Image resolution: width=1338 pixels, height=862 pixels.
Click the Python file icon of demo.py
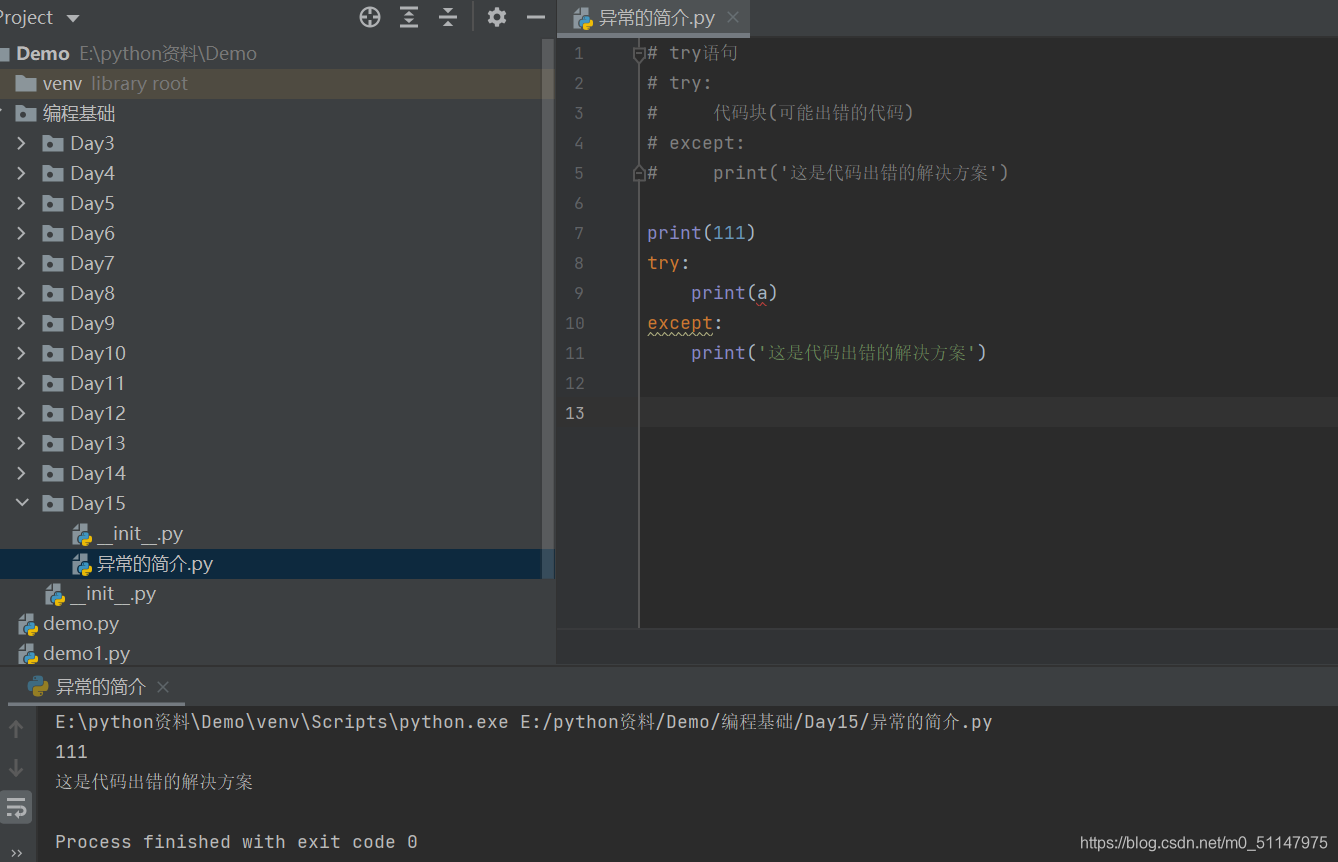(28, 625)
